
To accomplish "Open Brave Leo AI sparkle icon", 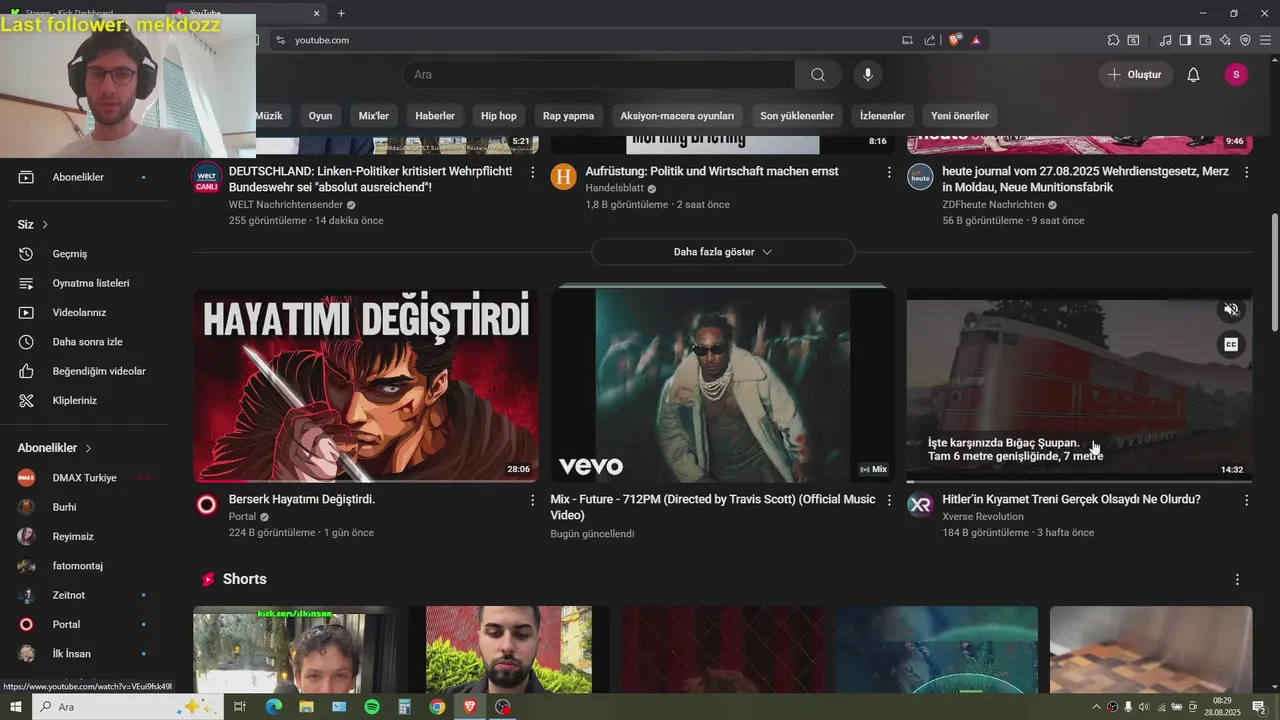I will point(1225,40).
